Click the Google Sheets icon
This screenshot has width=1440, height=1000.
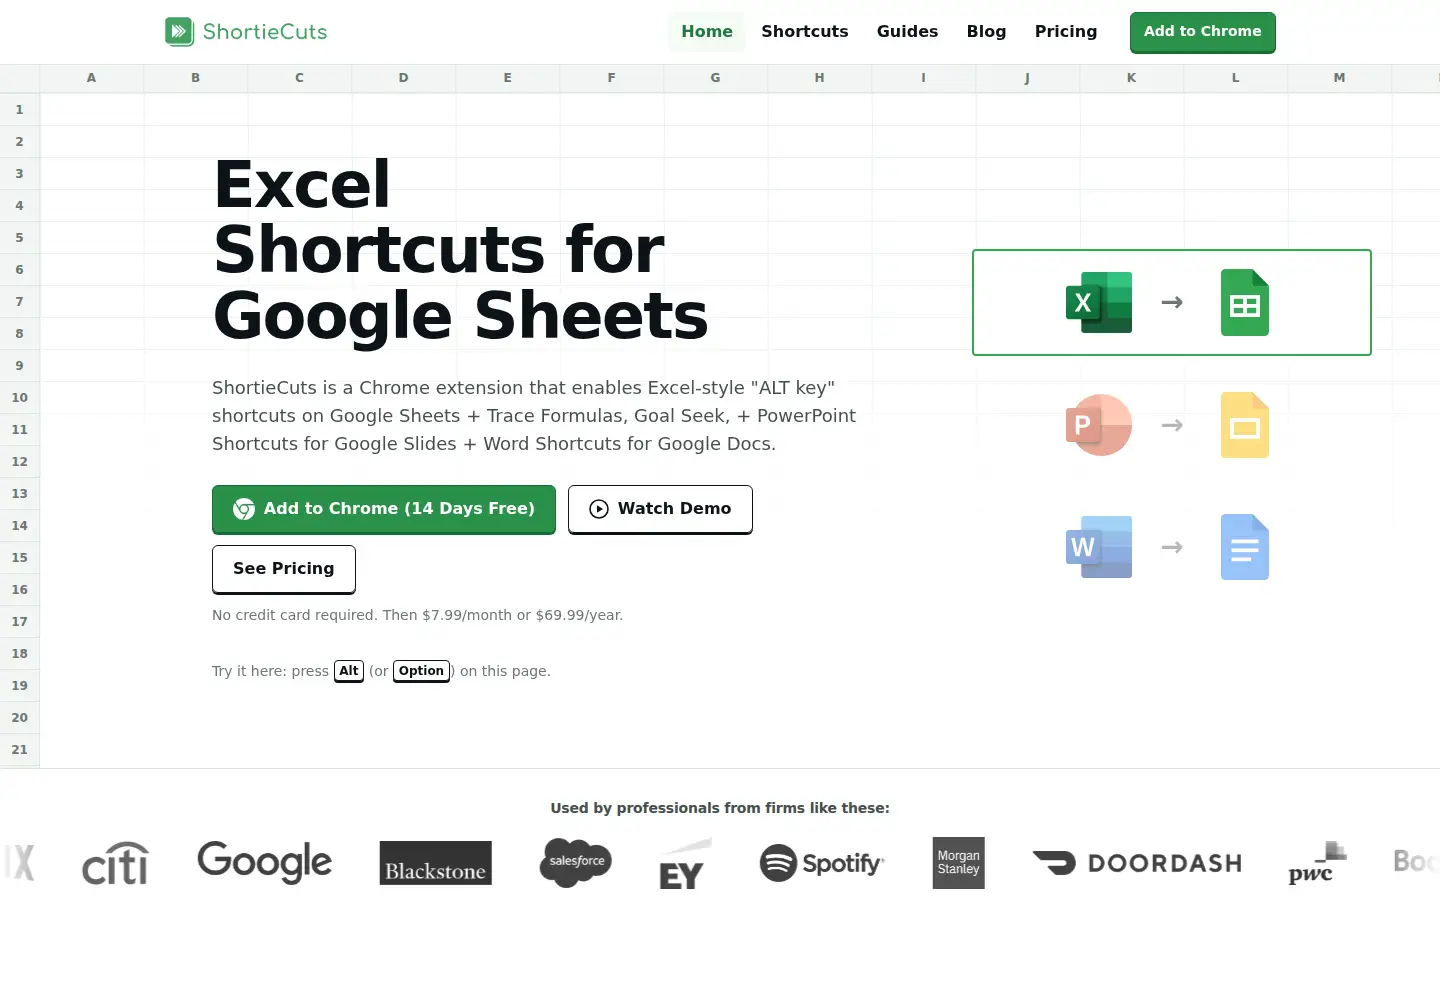(x=1245, y=302)
